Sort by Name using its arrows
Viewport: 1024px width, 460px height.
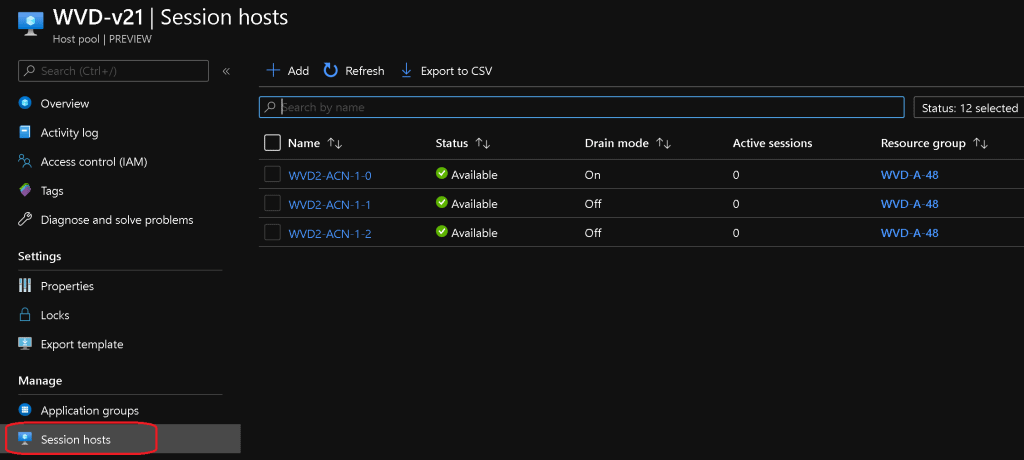[334, 144]
